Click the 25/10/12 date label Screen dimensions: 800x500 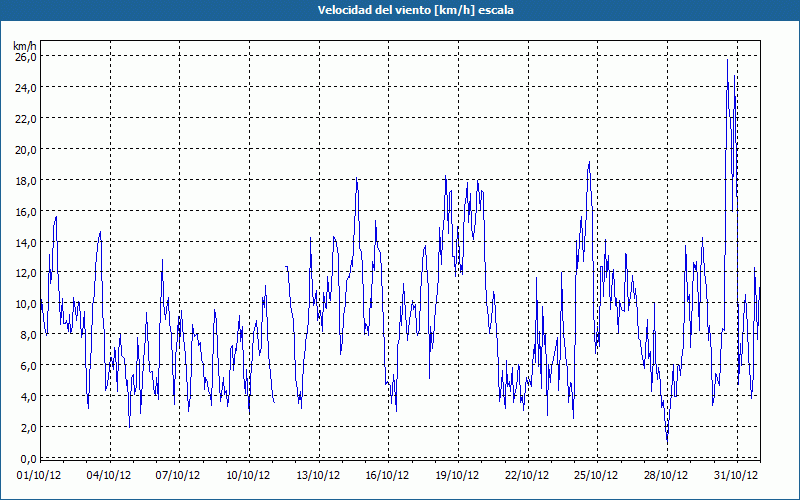point(596,476)
